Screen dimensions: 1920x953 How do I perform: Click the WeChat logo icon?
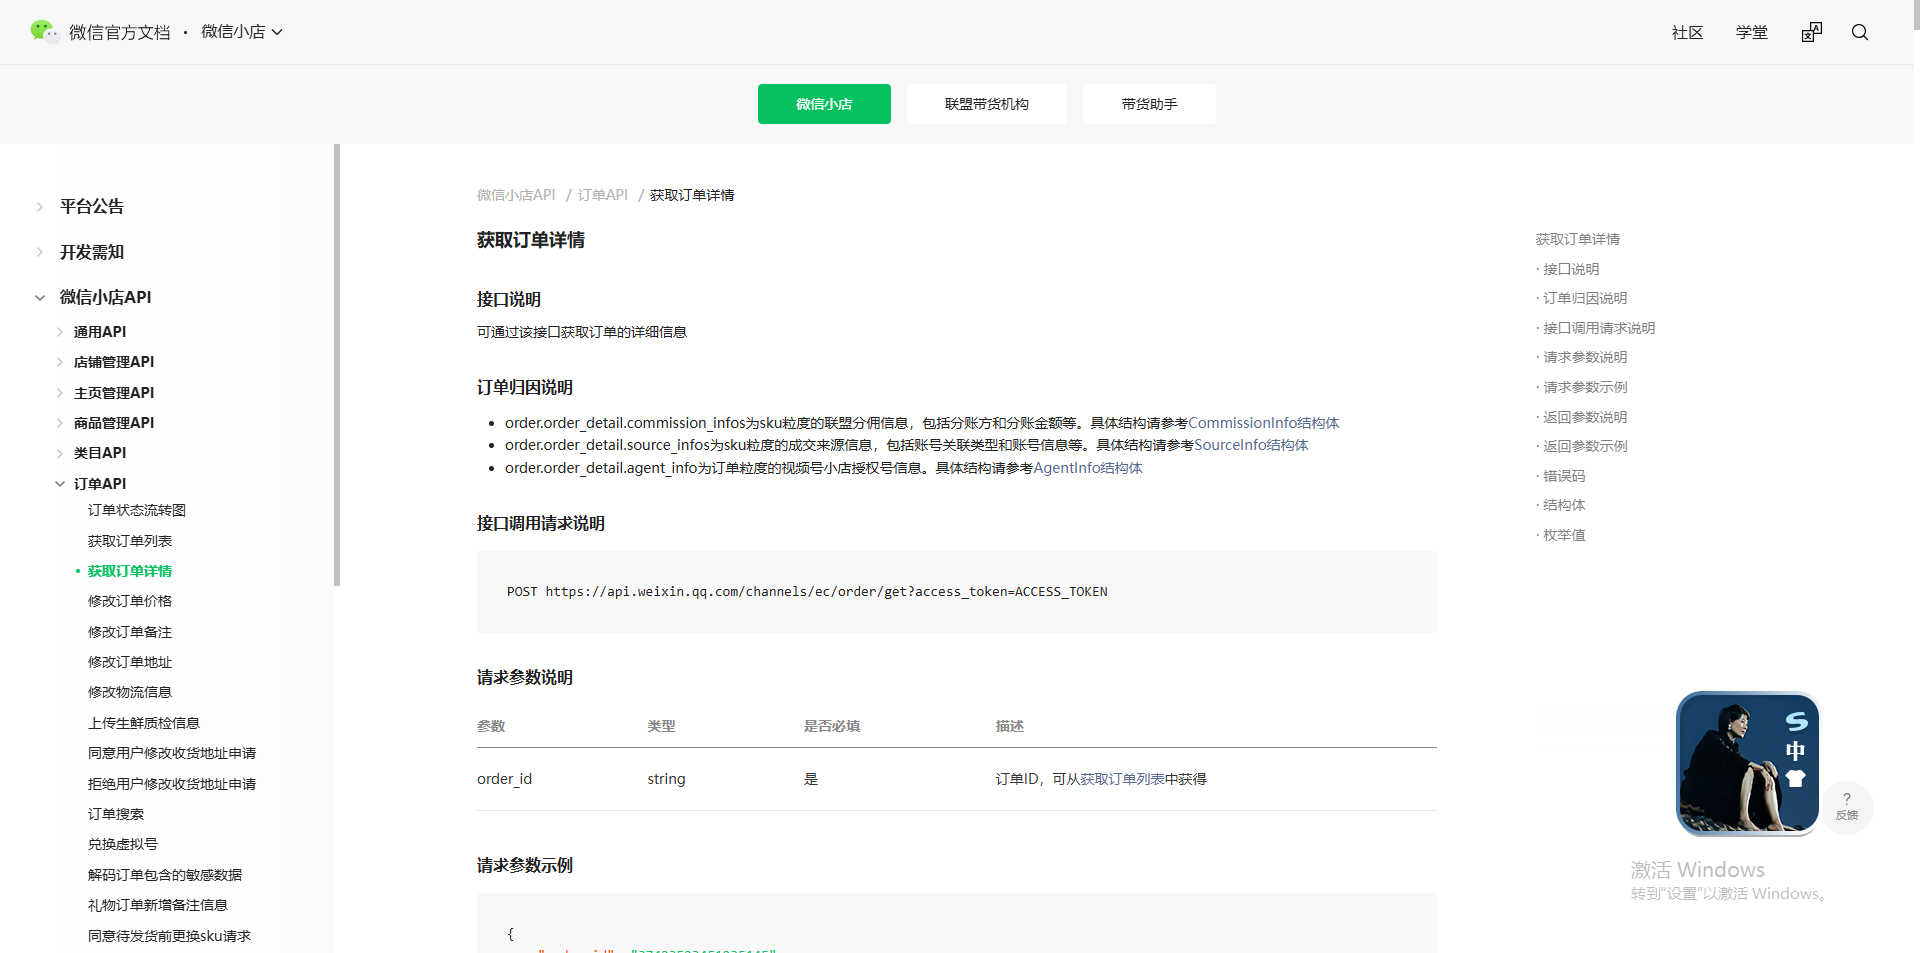pyautogui.click(x=44, y=32)
